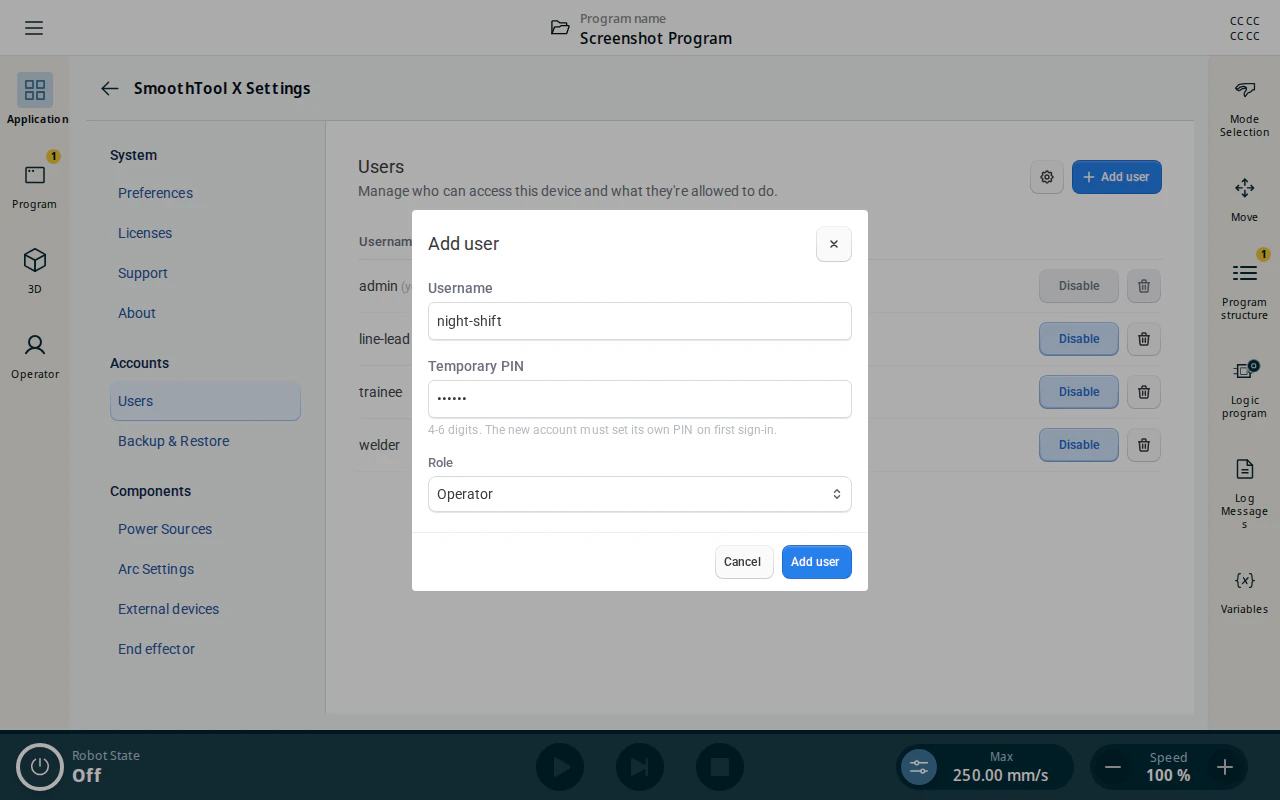The width and height of the screenshot is (1280, 800).
Task: Disable the line-lead user
Action: click(x=1079, y=339)
